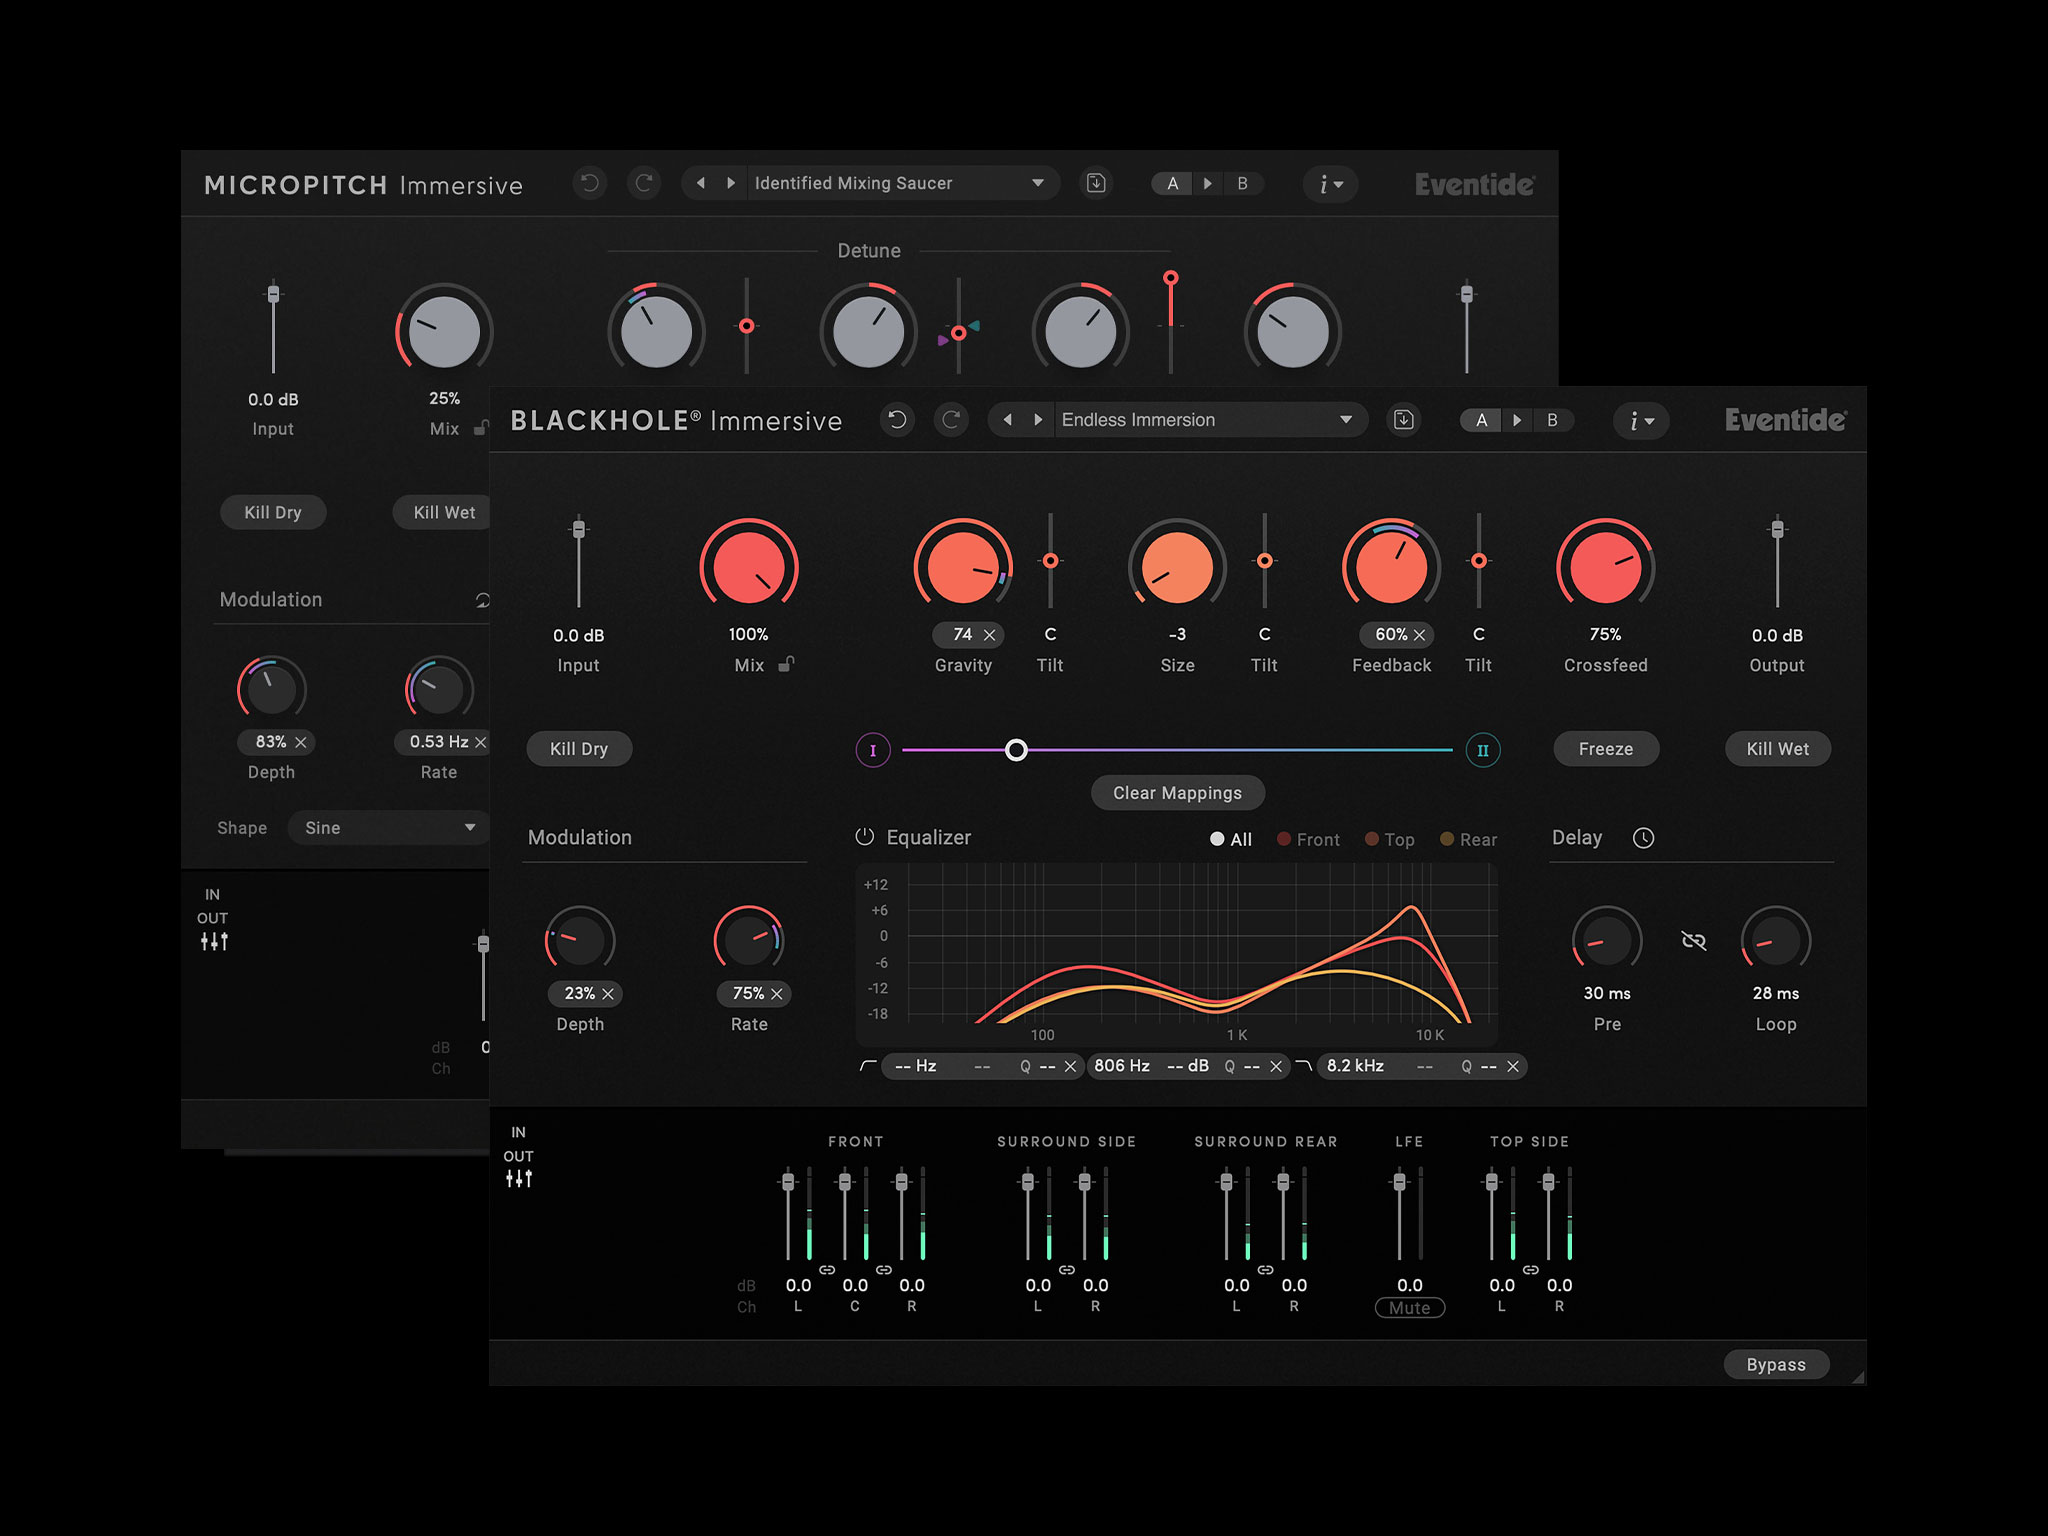
Task: Clear the 8.2 kHz EQ band
Action: [1513, 1067]
